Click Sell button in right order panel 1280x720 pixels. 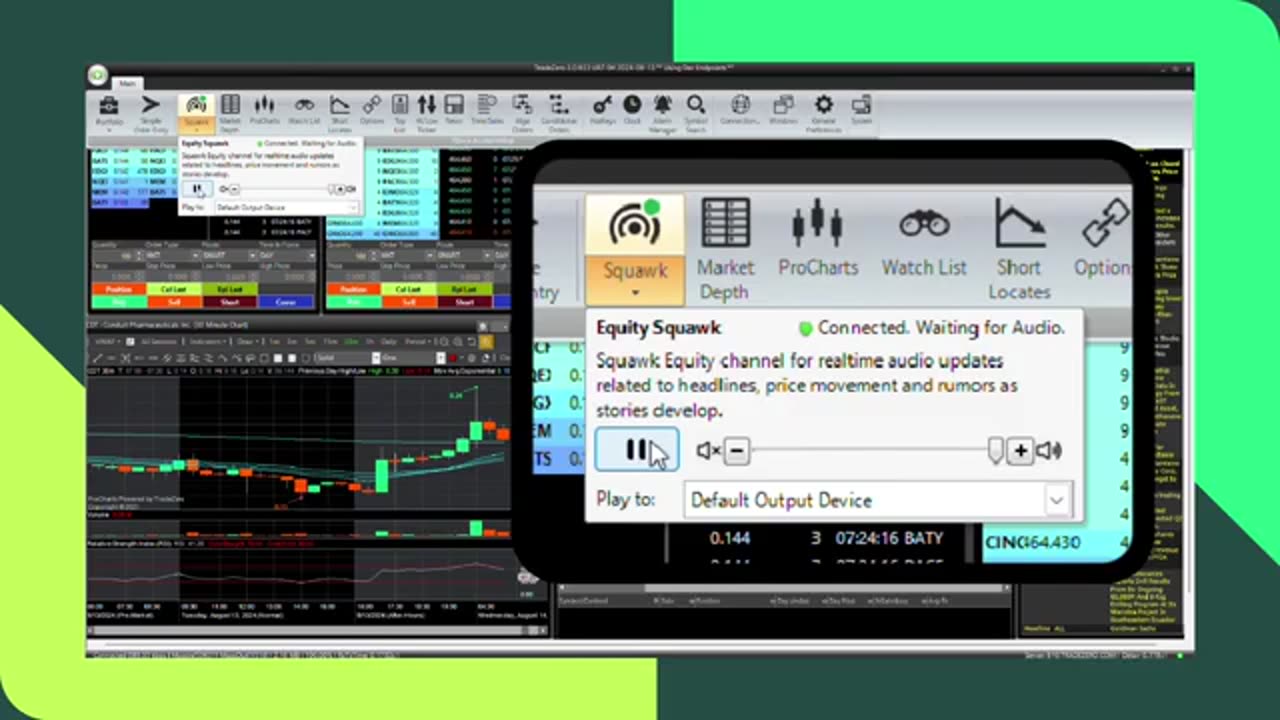(409, 302)
